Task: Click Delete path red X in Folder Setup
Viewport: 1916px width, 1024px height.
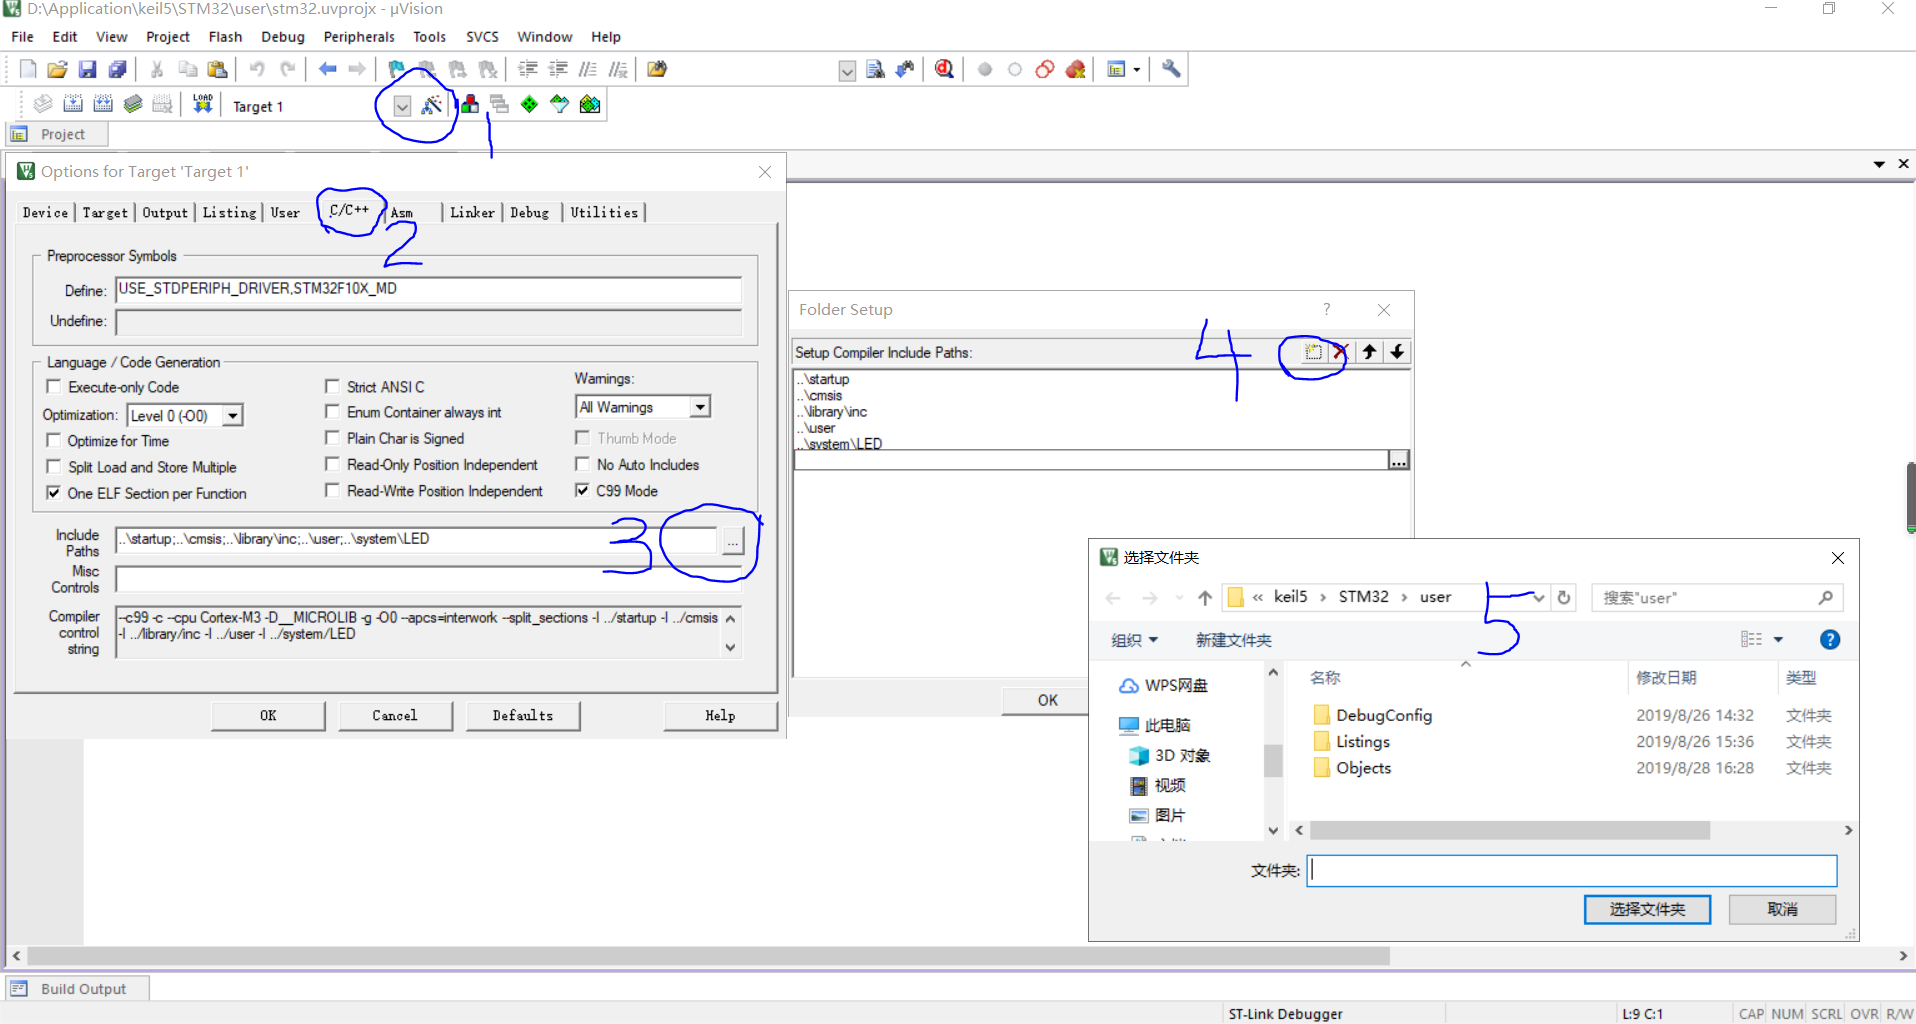Action: tap(1340, 352)
